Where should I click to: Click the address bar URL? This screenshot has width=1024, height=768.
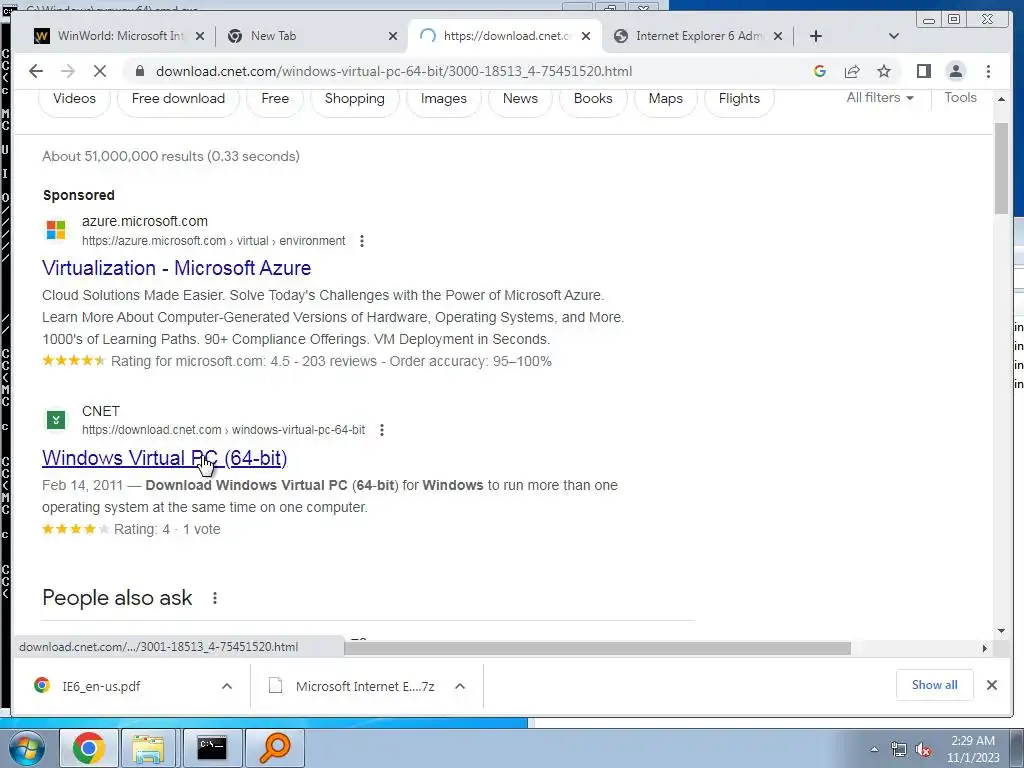tap(394, 71)
